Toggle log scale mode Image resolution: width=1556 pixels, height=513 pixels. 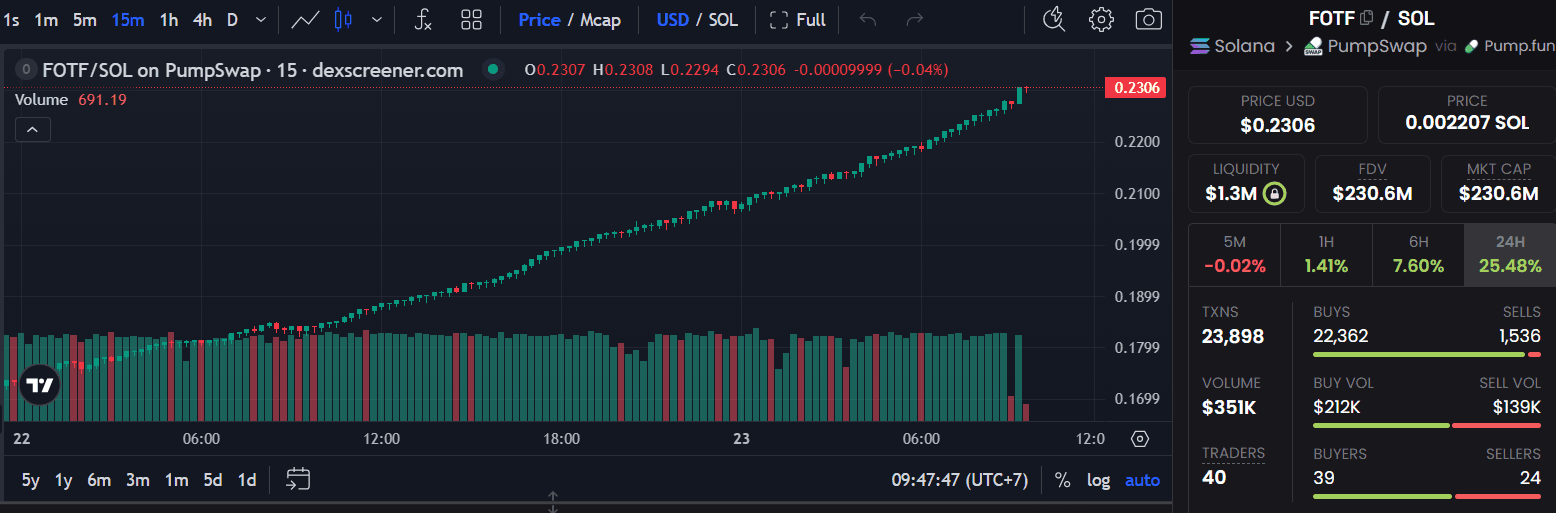[x=1098, y=480]
